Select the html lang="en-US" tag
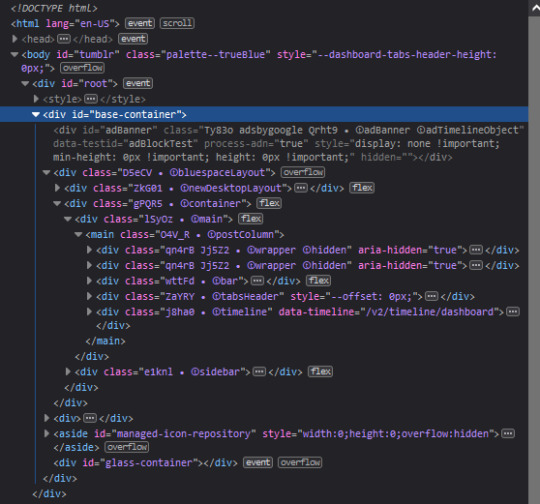This screenshot has width=540, height=504. click(65, 23)
